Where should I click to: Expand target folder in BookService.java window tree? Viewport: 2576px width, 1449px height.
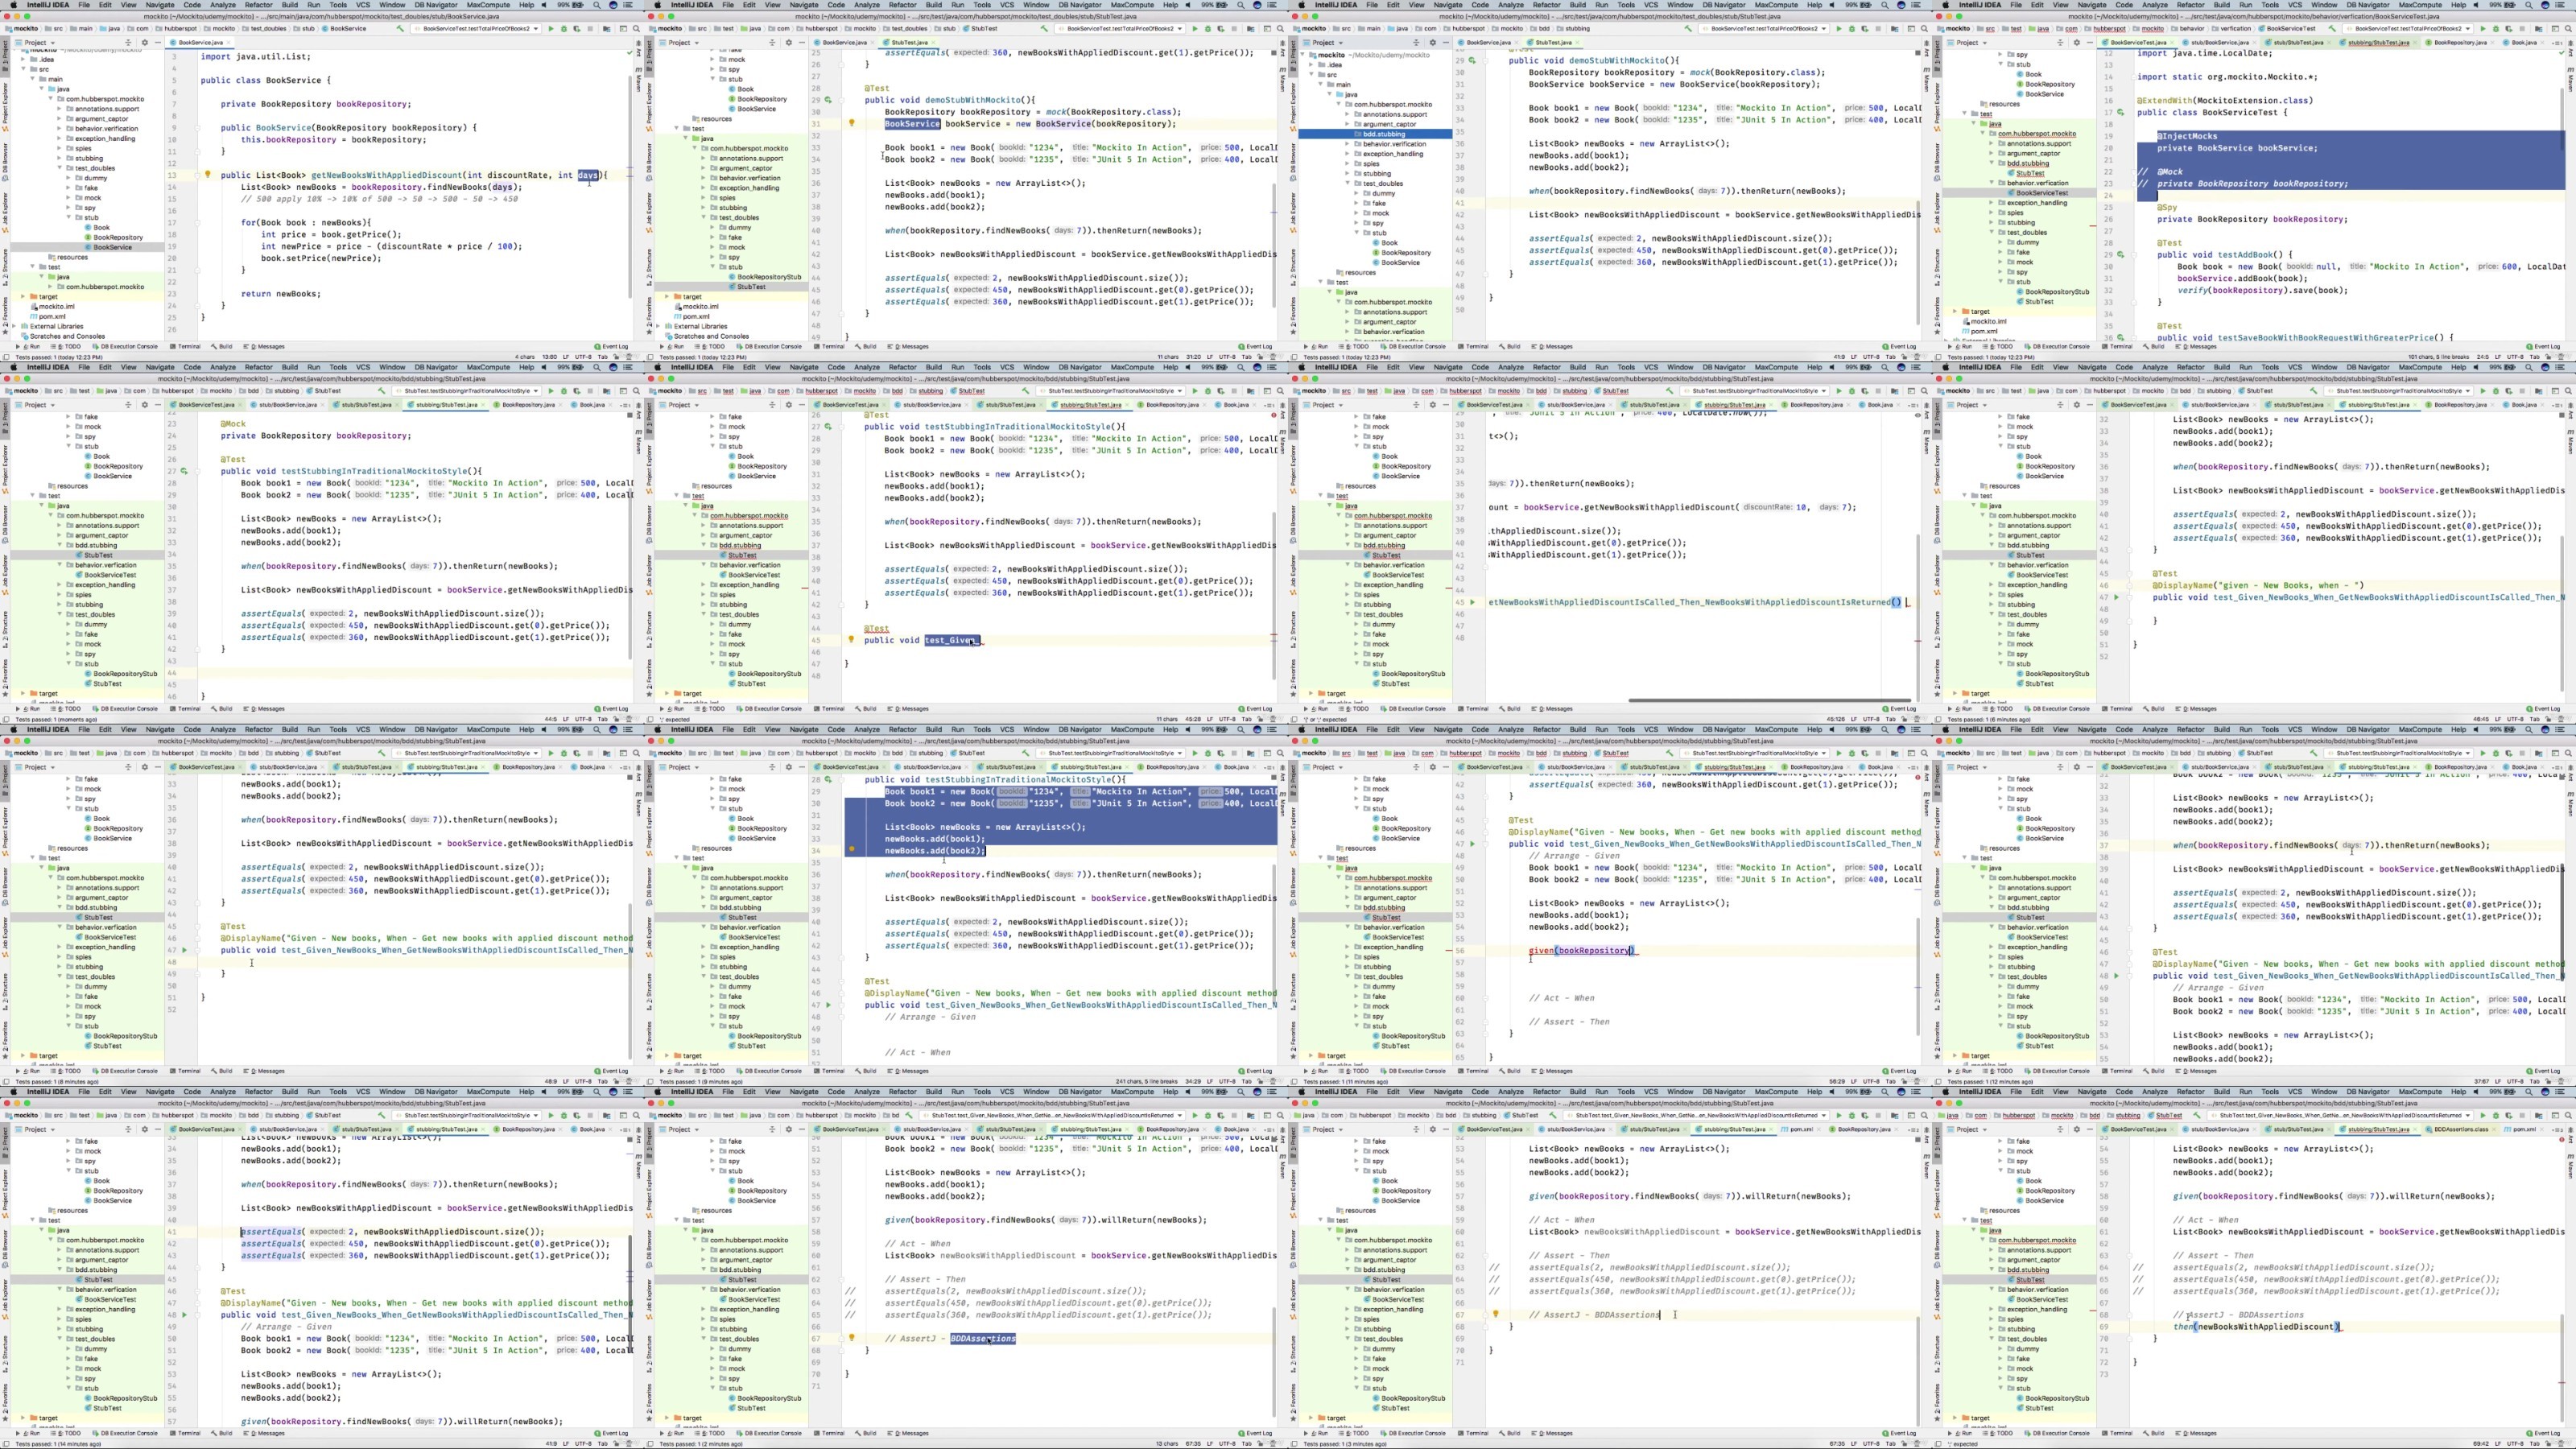[x=23, y=297]
